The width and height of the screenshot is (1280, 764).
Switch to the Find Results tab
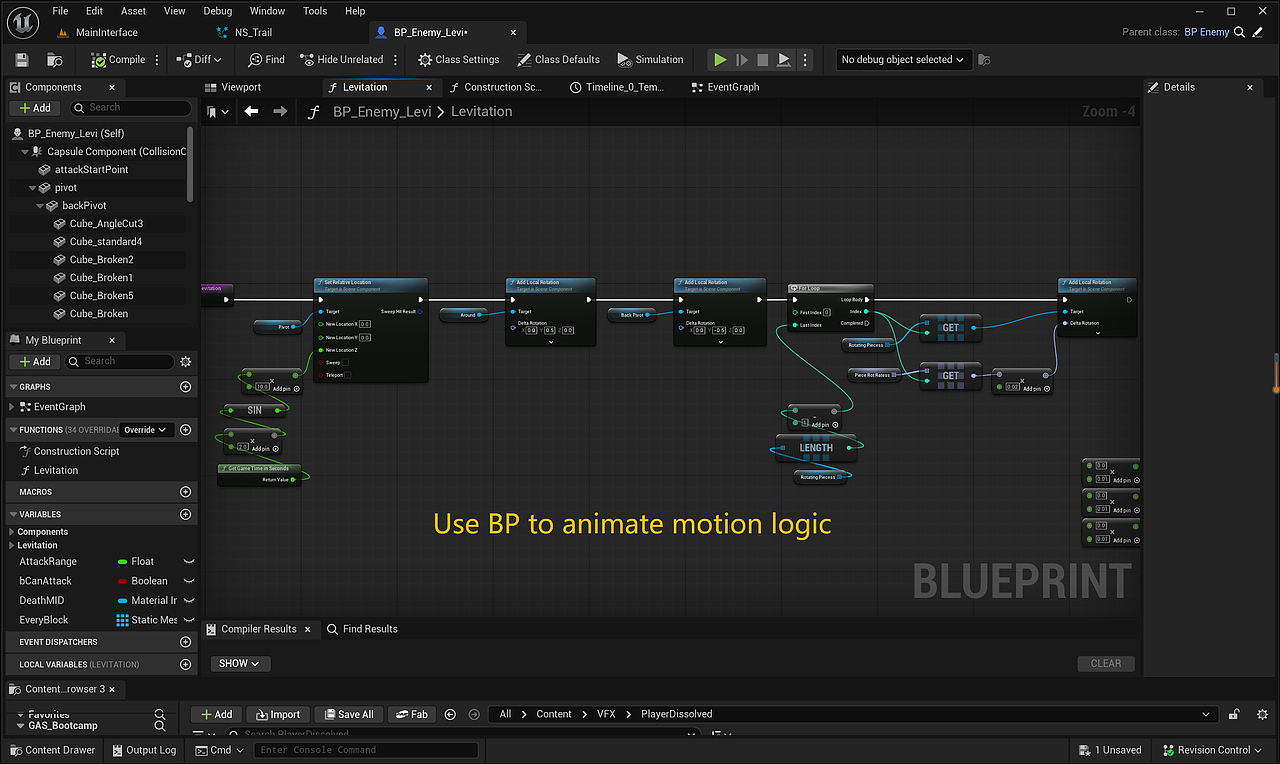coord(362,629)
